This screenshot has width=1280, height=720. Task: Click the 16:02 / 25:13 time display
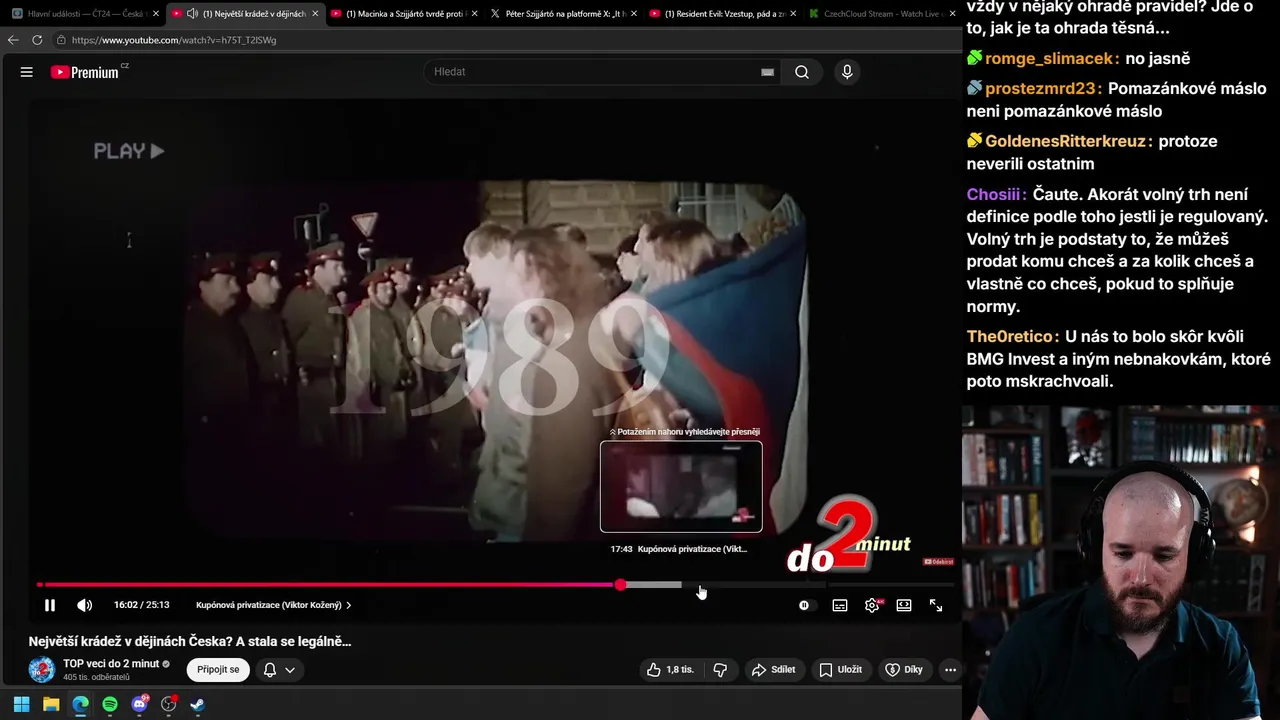click(x=141, y=605)
